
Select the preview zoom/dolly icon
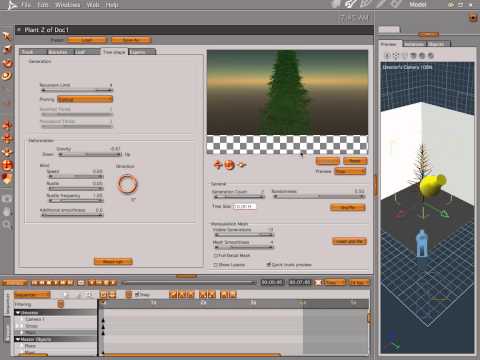(x=242, y=165)
